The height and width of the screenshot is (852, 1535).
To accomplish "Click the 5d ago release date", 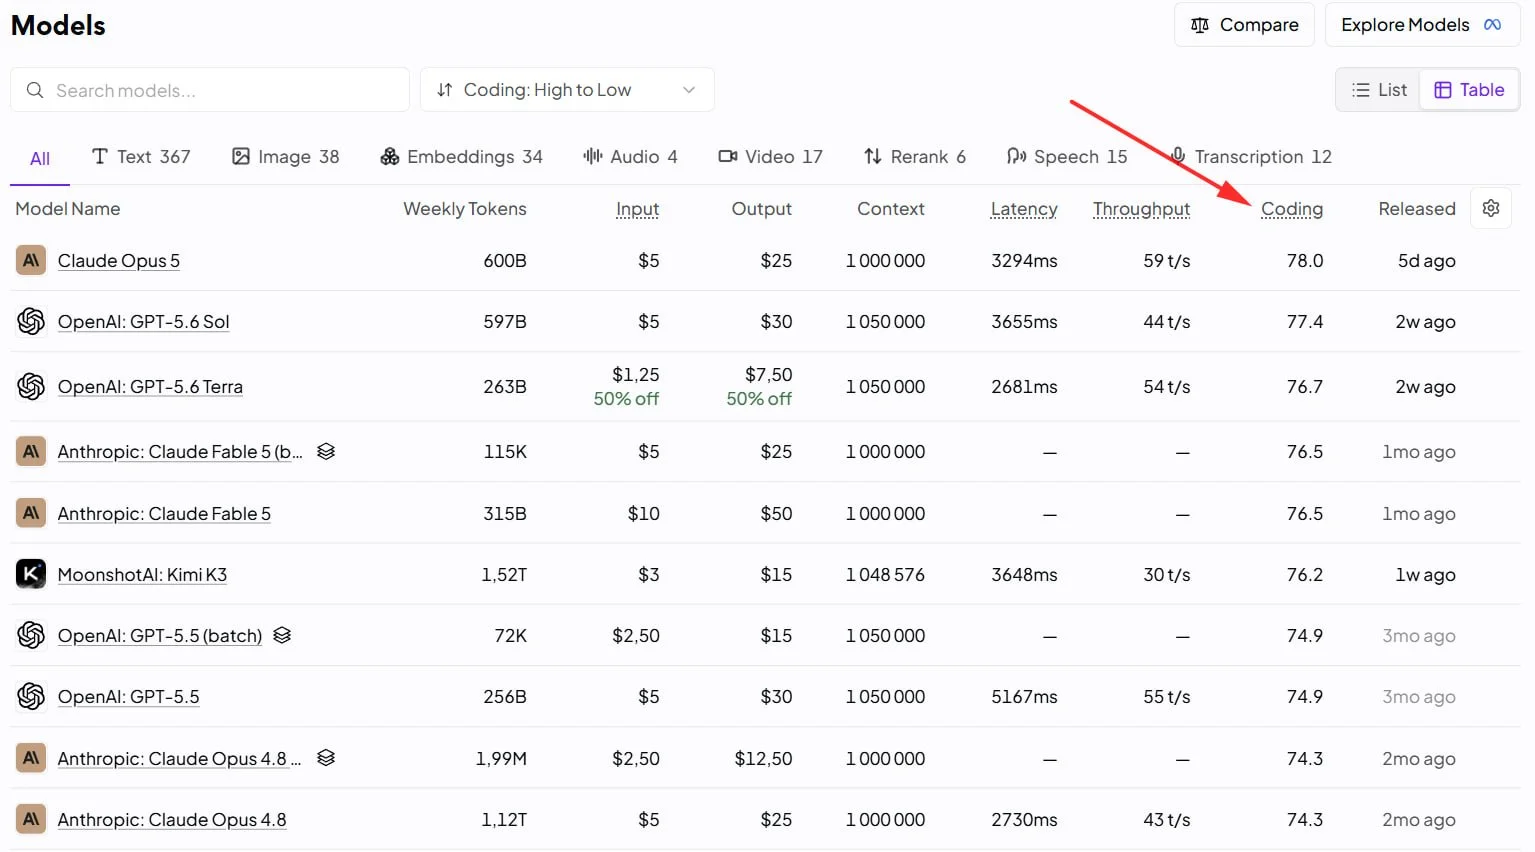I will (1427, 261).
